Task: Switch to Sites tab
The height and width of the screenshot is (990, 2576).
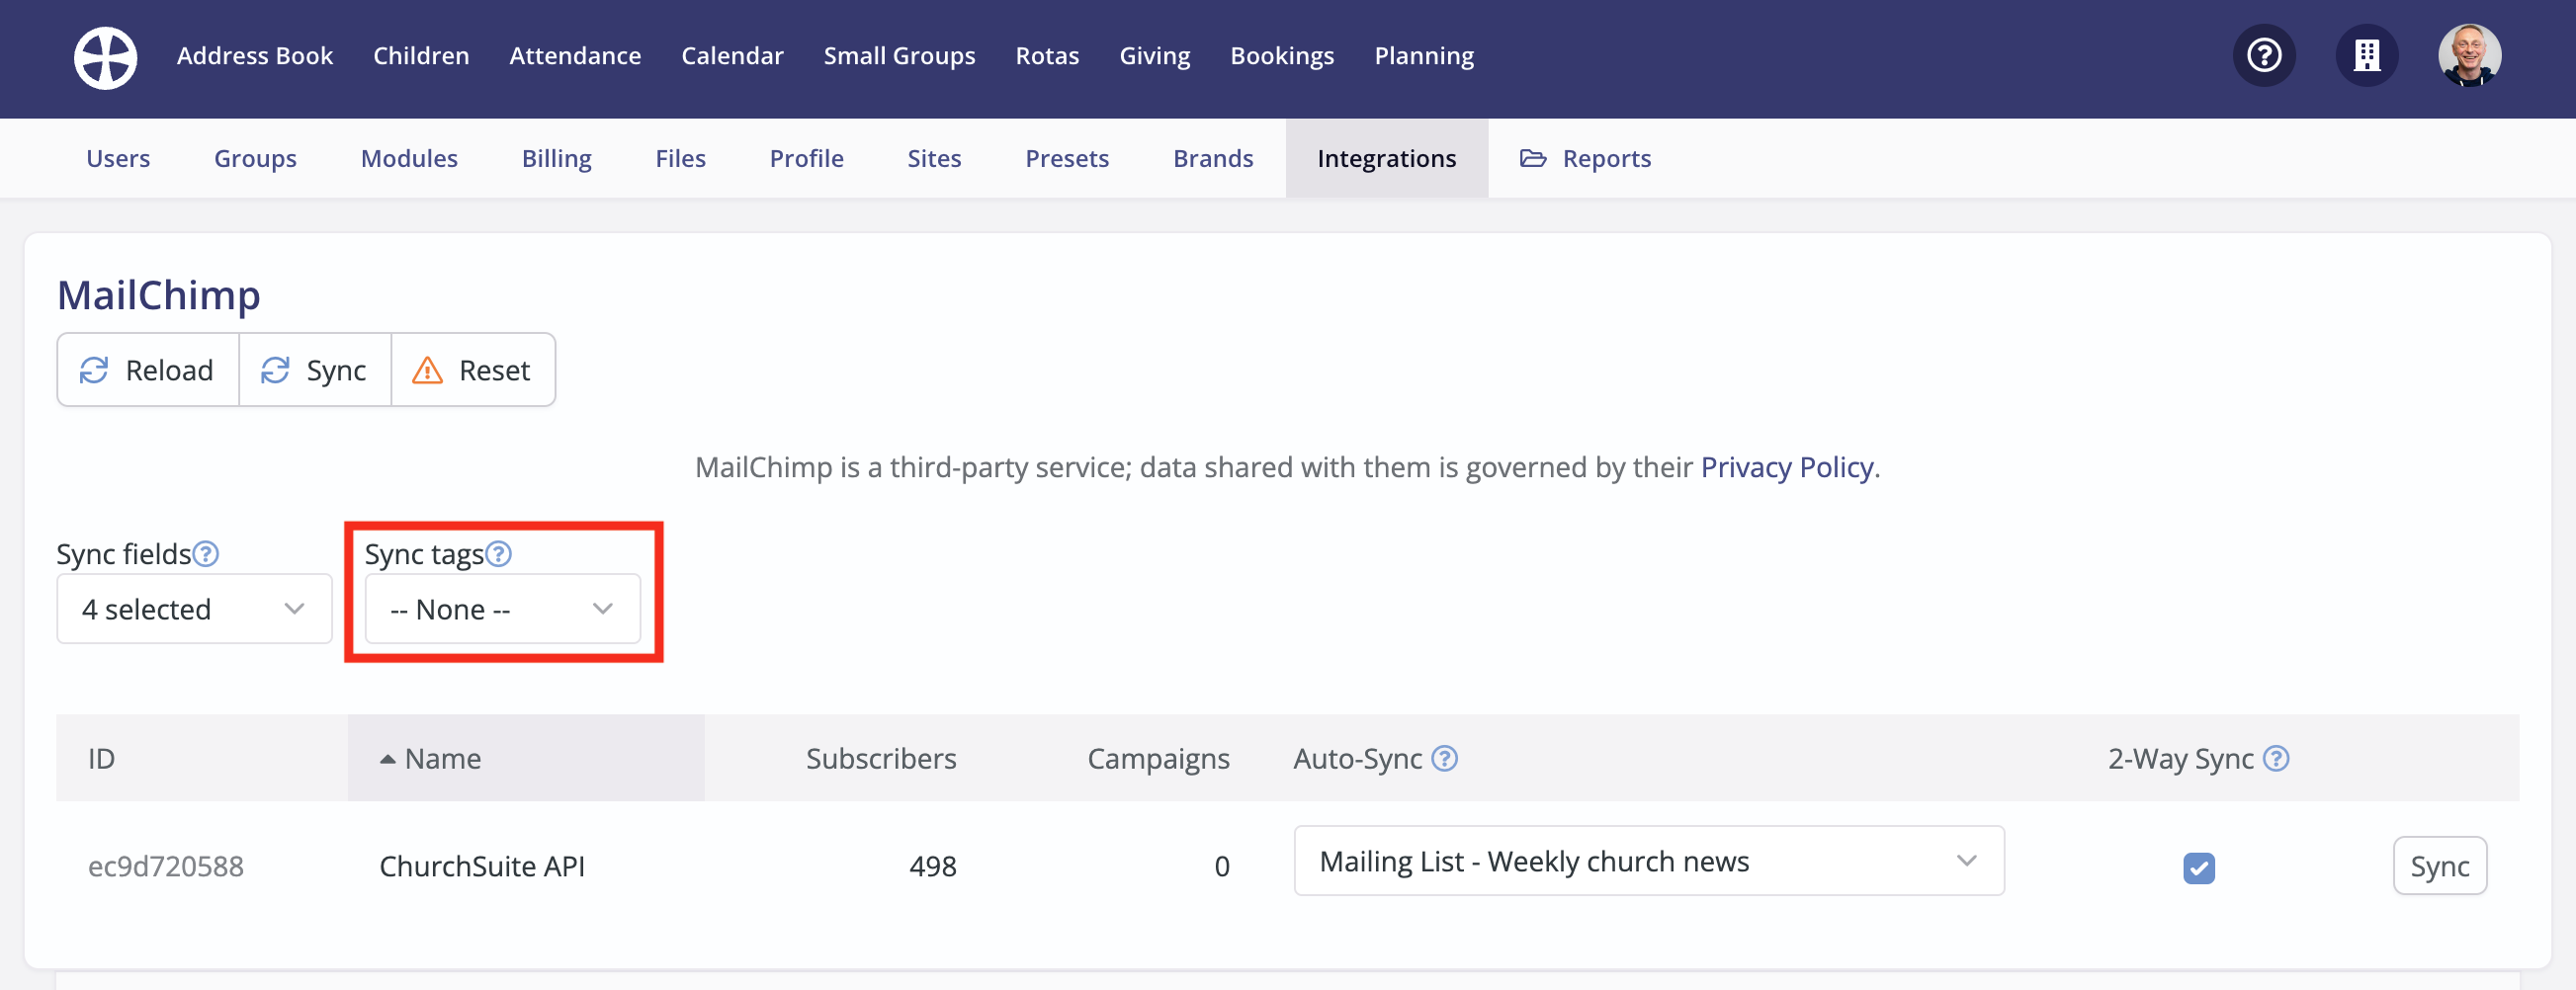Action: point(934,158)
